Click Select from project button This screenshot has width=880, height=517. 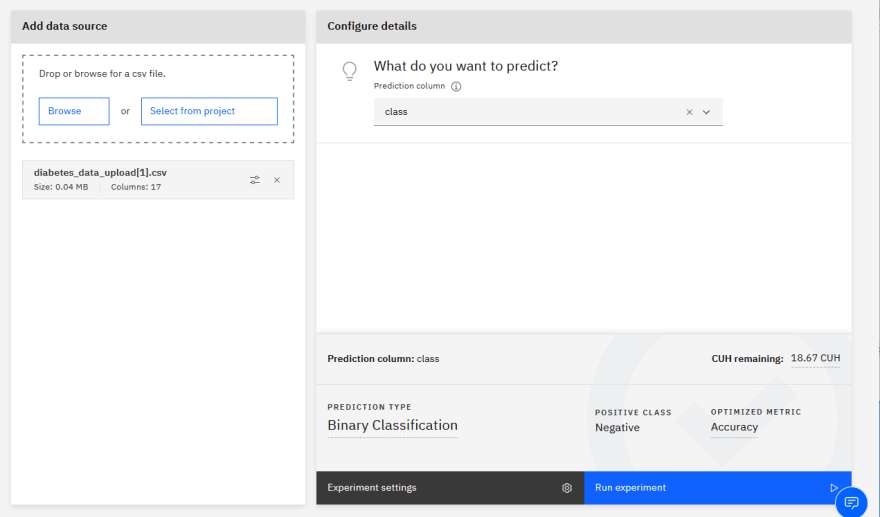tap(209, 111)
